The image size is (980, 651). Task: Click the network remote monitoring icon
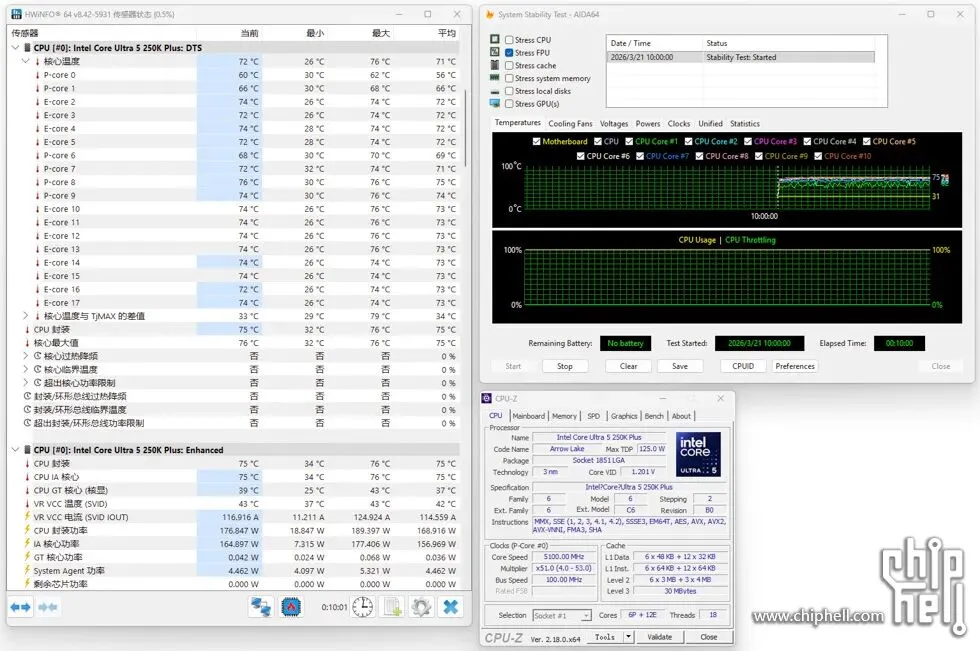pos(261,607)
